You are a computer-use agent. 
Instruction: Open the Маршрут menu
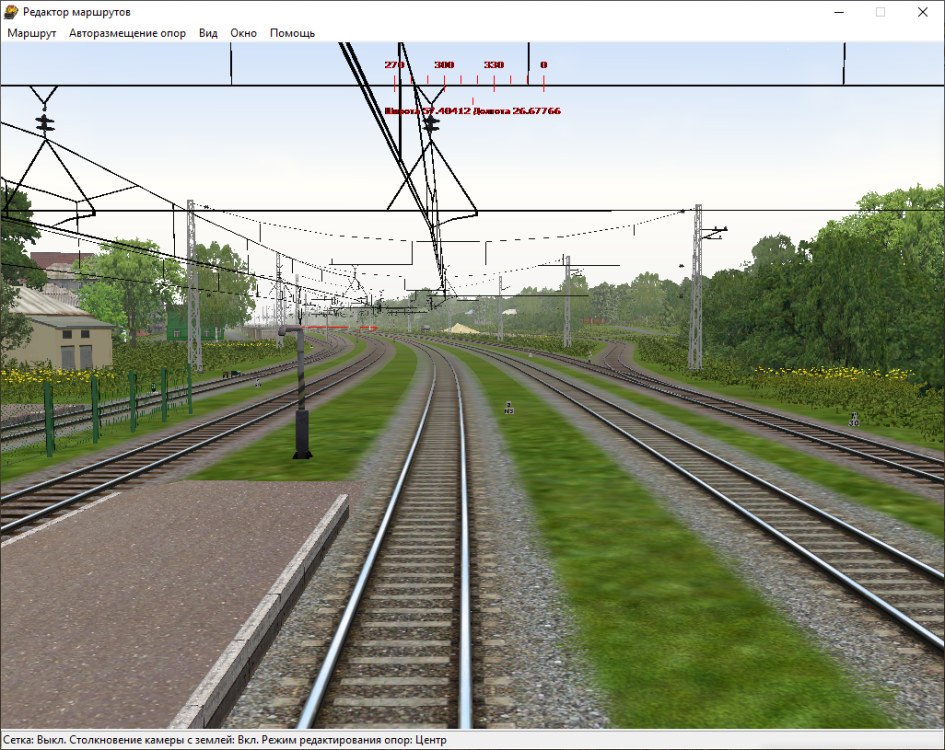pos(32,33)
